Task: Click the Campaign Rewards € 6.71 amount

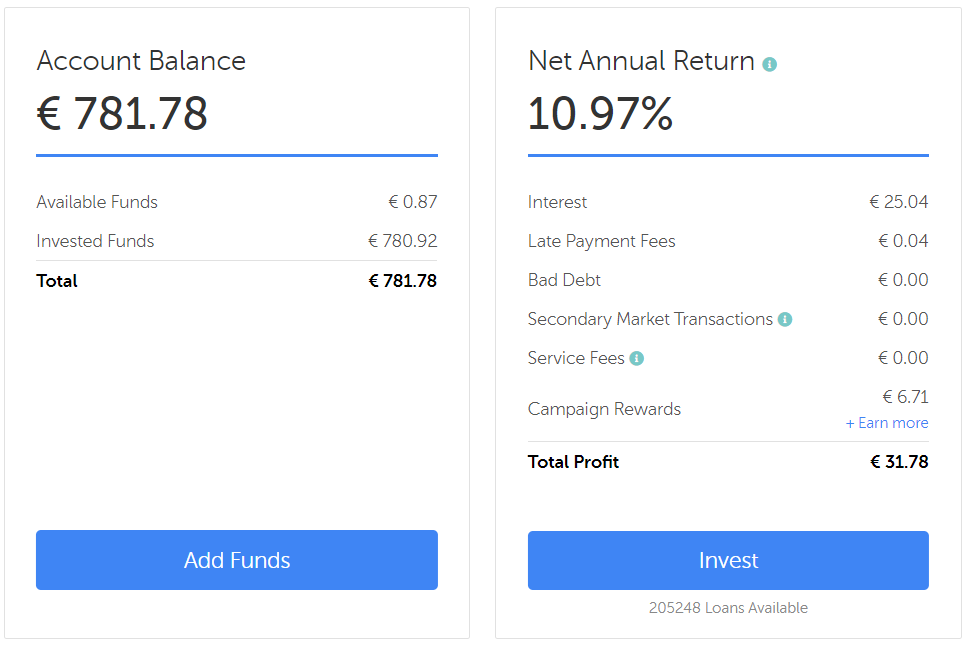Action: pyautogui.click(x=905, y=397)
